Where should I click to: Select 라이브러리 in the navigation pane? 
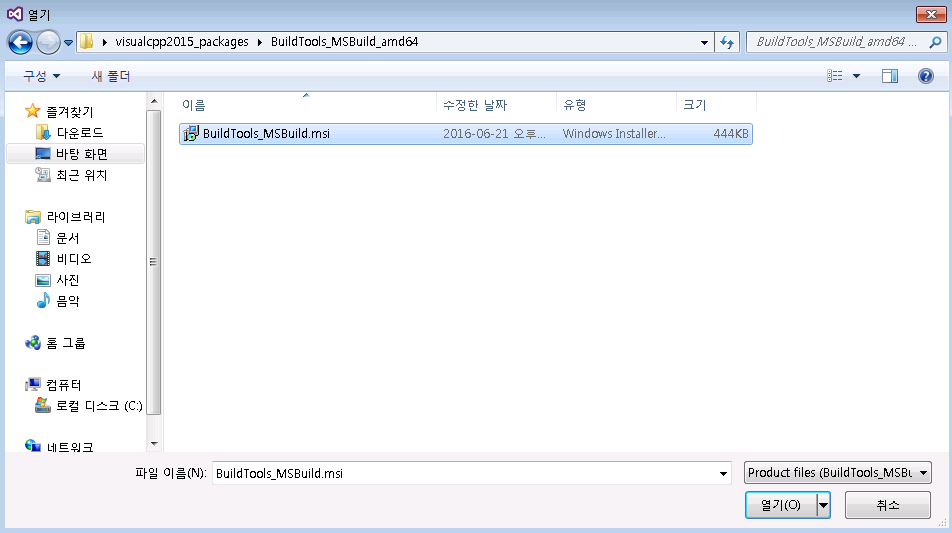tap(76, 217)
